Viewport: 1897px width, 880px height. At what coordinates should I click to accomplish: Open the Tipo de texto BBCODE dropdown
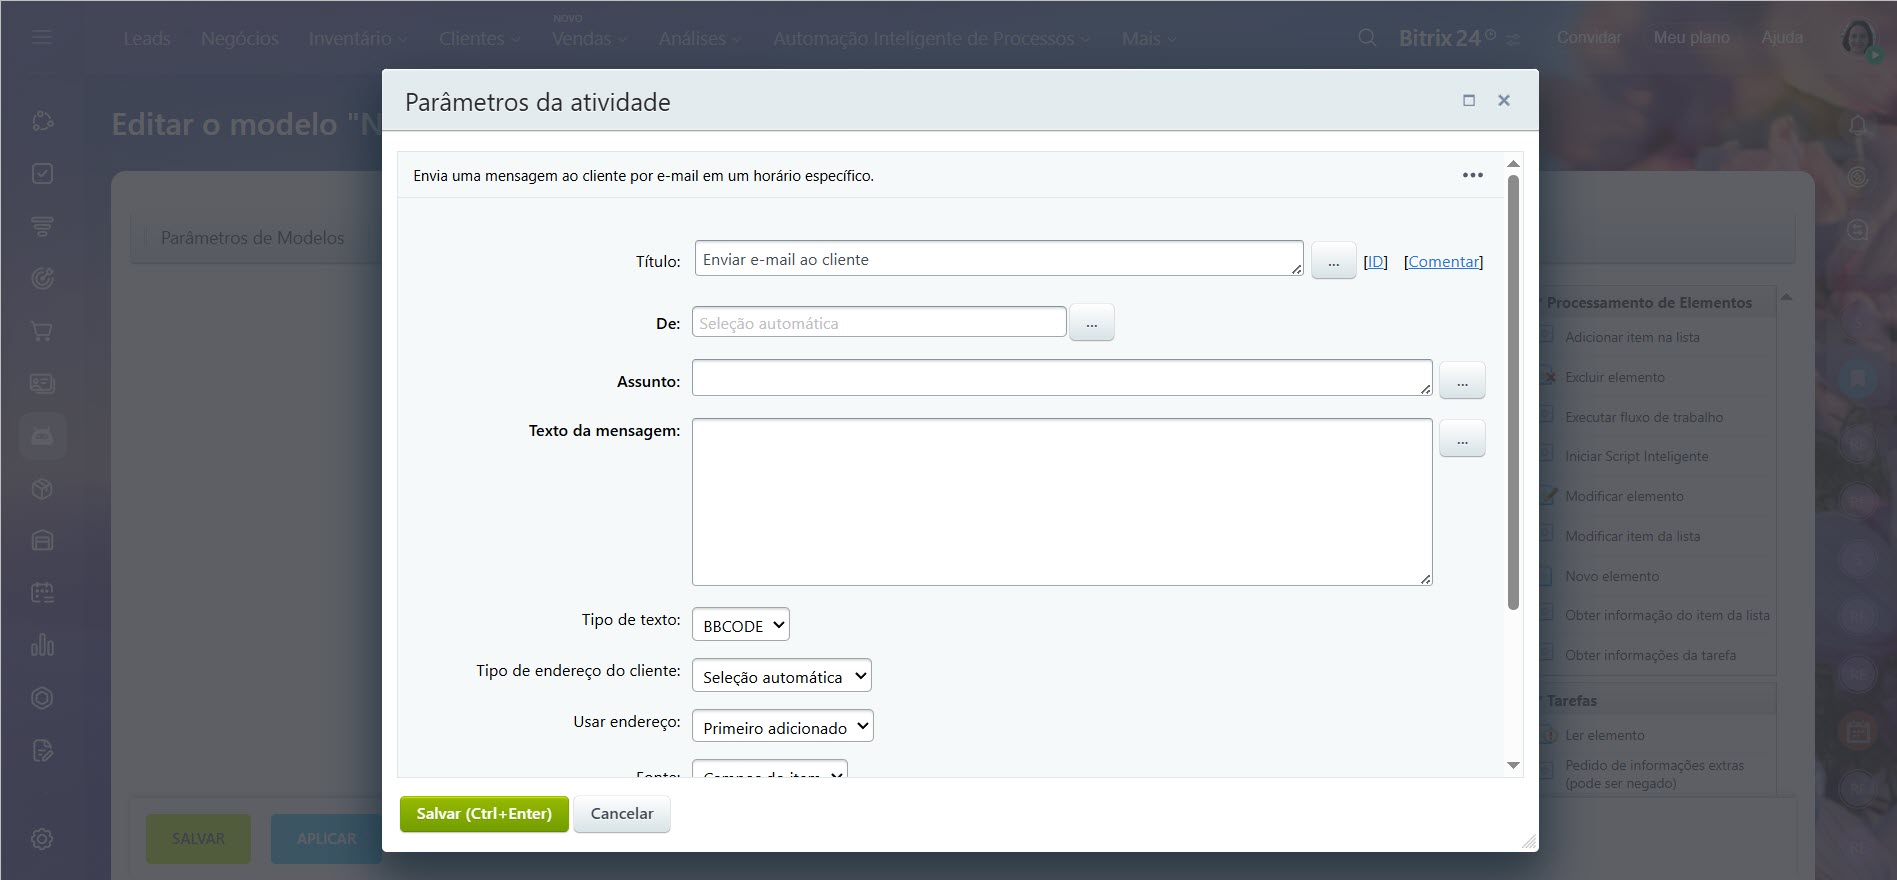click(x=740, y=625)
